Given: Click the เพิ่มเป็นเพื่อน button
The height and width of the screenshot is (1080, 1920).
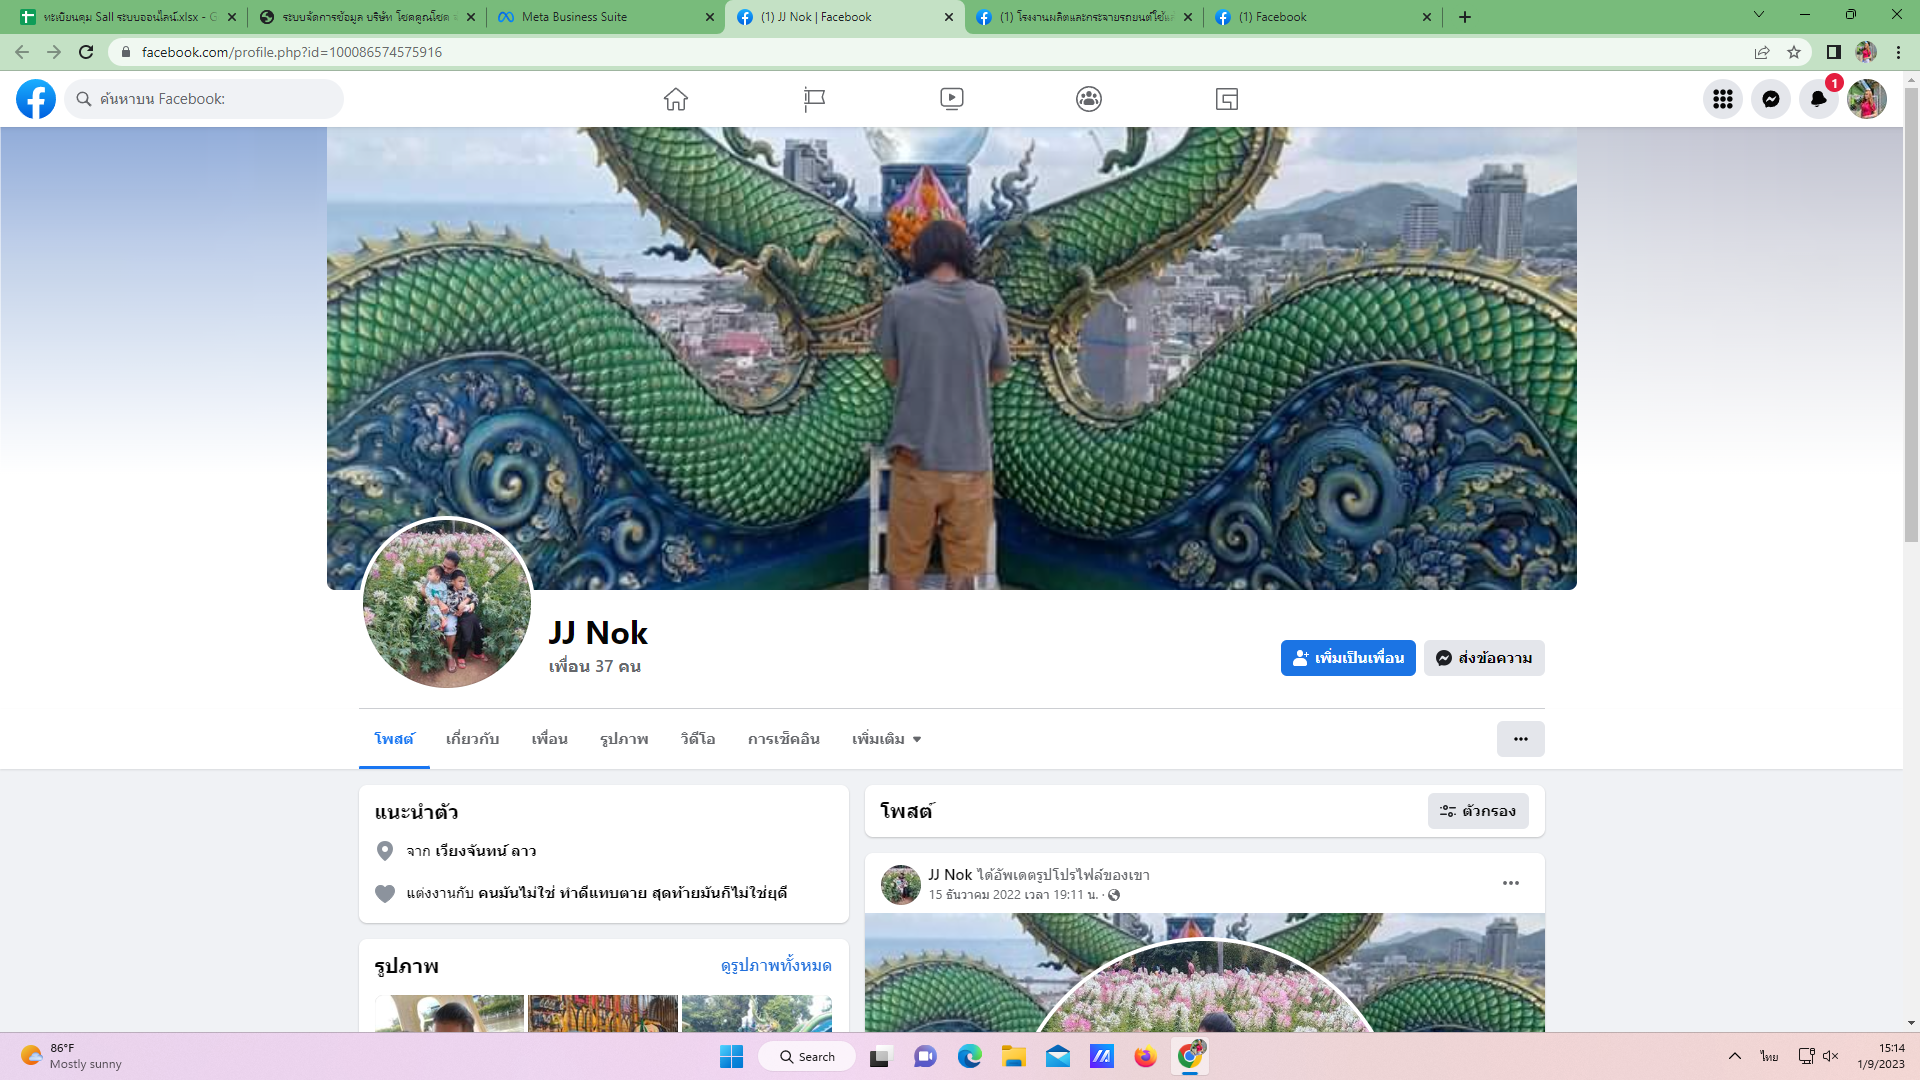Looking at the screenshot, I should click(x=1348, y=658).
